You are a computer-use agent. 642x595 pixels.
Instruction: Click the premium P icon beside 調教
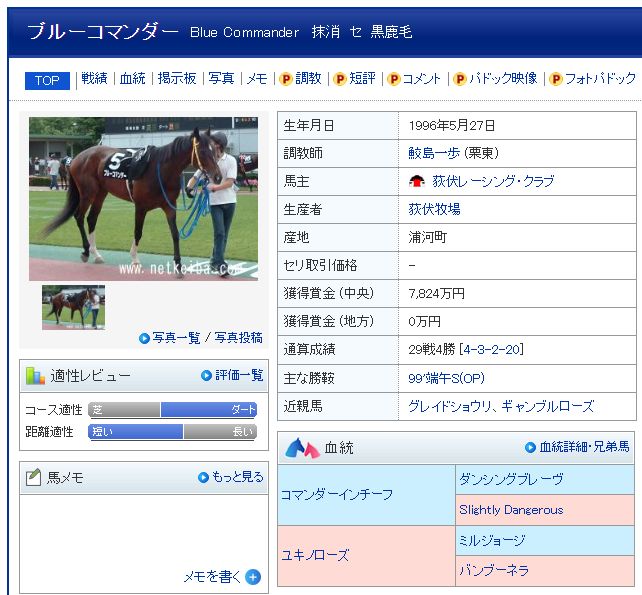pyautogui.click(x=286, y=79)
